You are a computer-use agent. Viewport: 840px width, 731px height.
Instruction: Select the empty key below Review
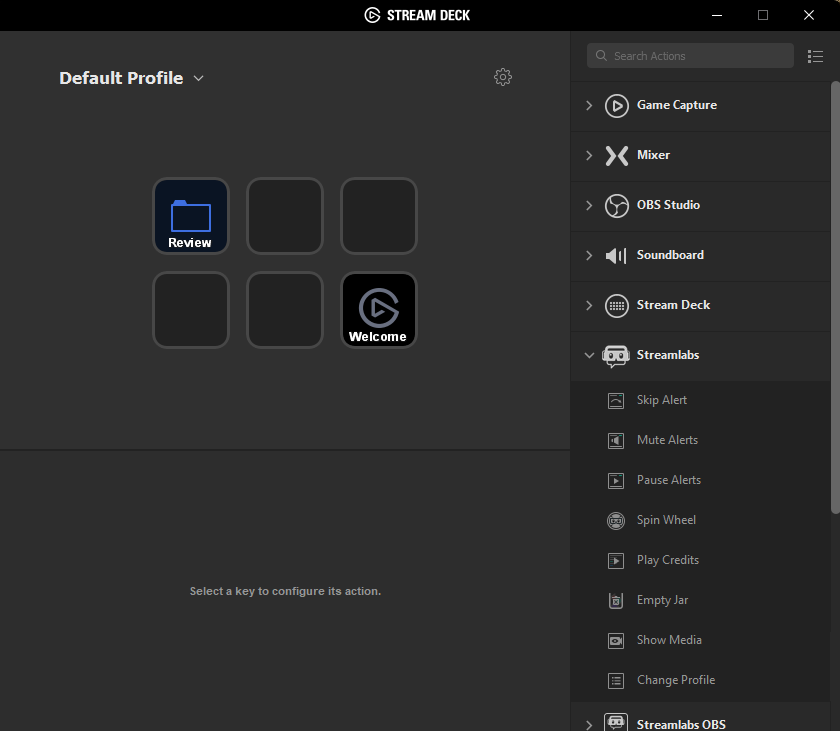(191, 310)
